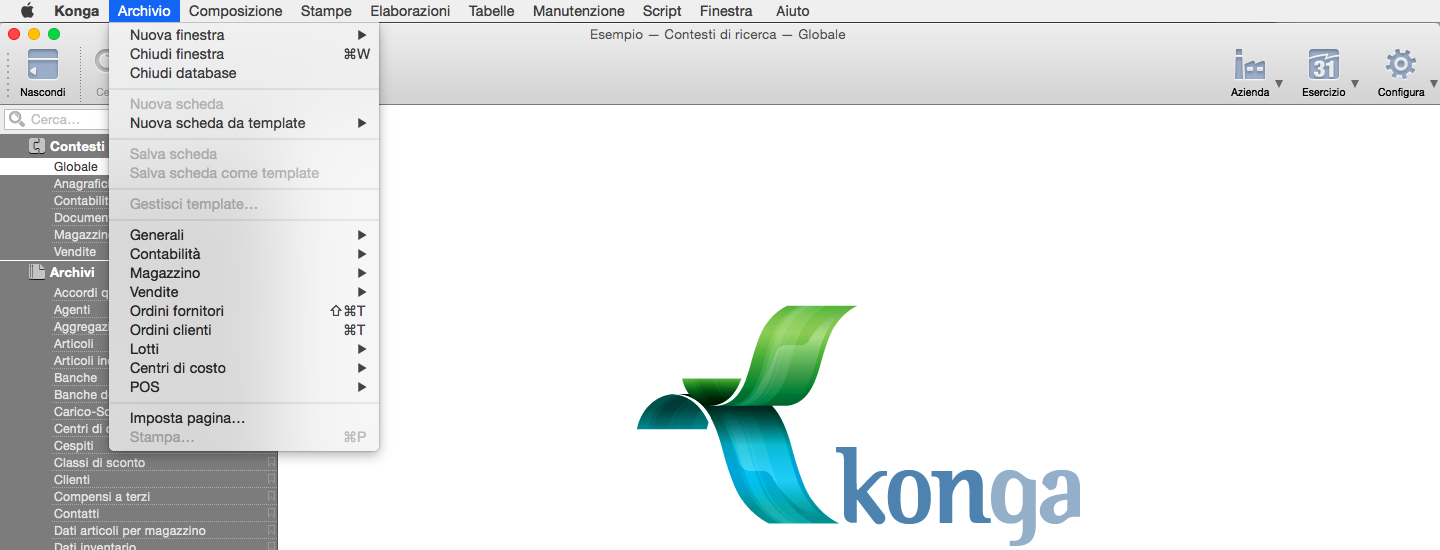Open the Elaborazioni menu
The image size is (1440, 550).
[x=410, y=11]
